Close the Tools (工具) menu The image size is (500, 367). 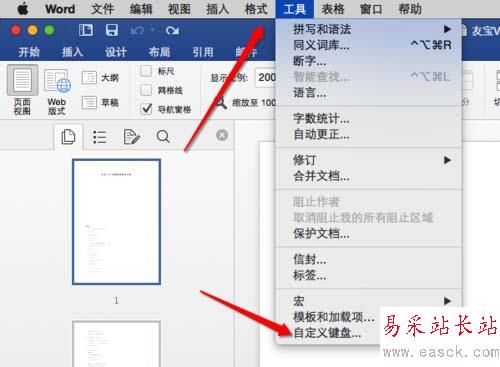point(295,9)
